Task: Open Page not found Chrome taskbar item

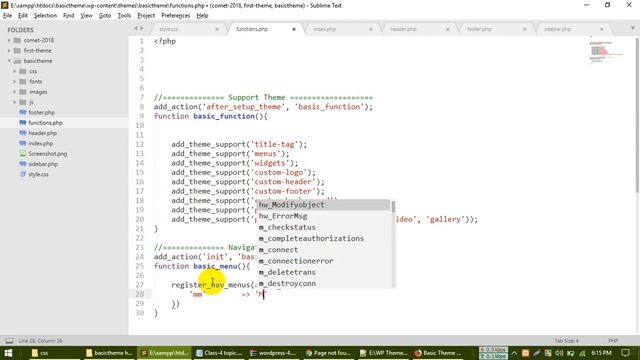Action: [328, 353]
